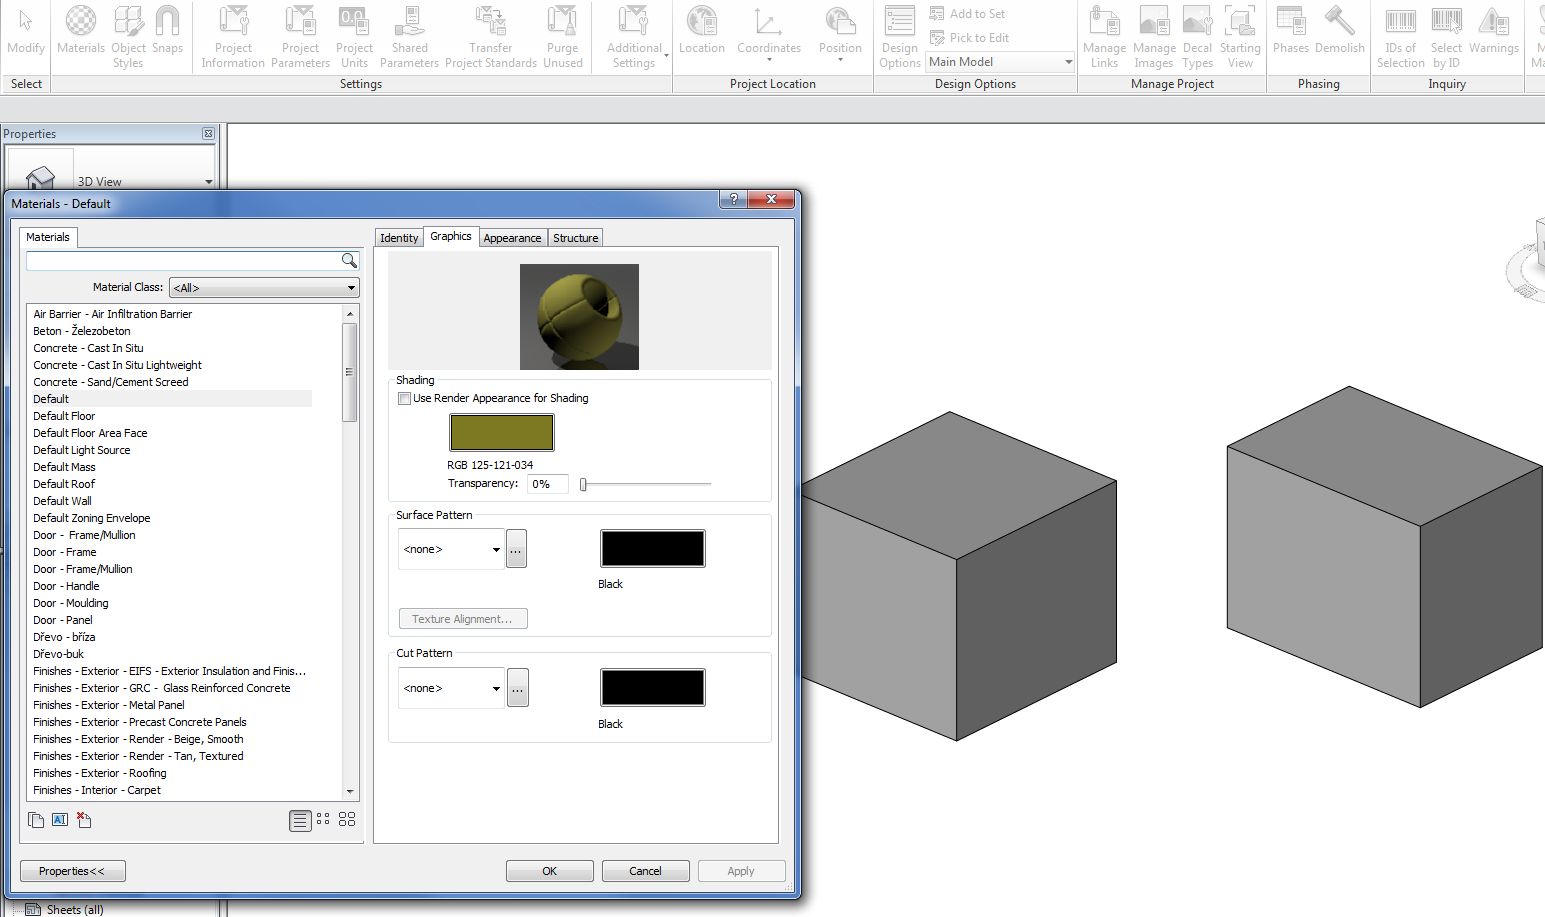Image resolution: width=1545 pixels, height=917 pixels.
Task: Open the Identity tab
Action: [399, 238]
